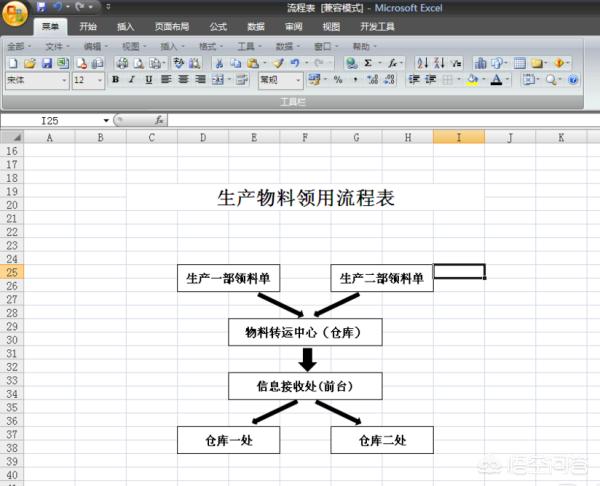This screenshot has height=486, width=600.
Task: Click the yellow fill color bucket
Action: (x=472, y=80)
